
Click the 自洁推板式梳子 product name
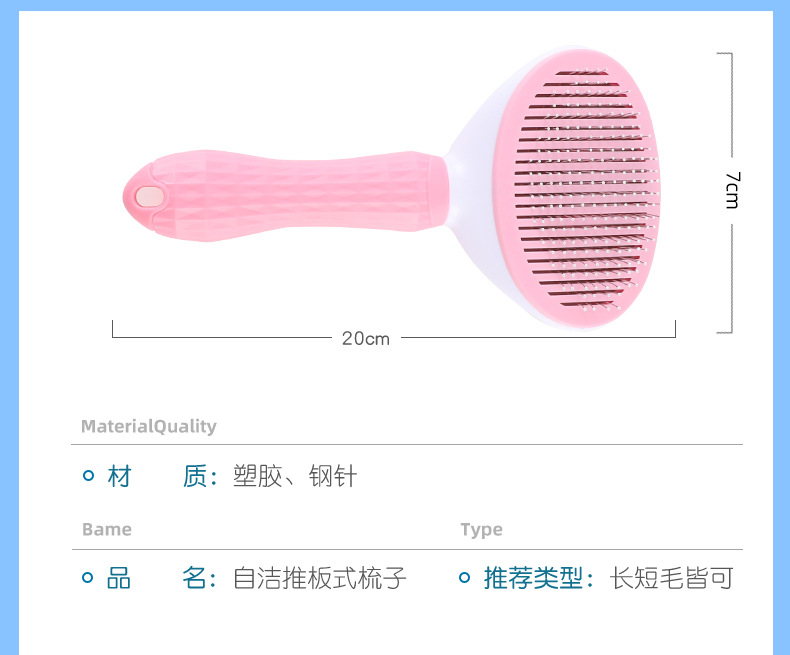pos(319,578)
